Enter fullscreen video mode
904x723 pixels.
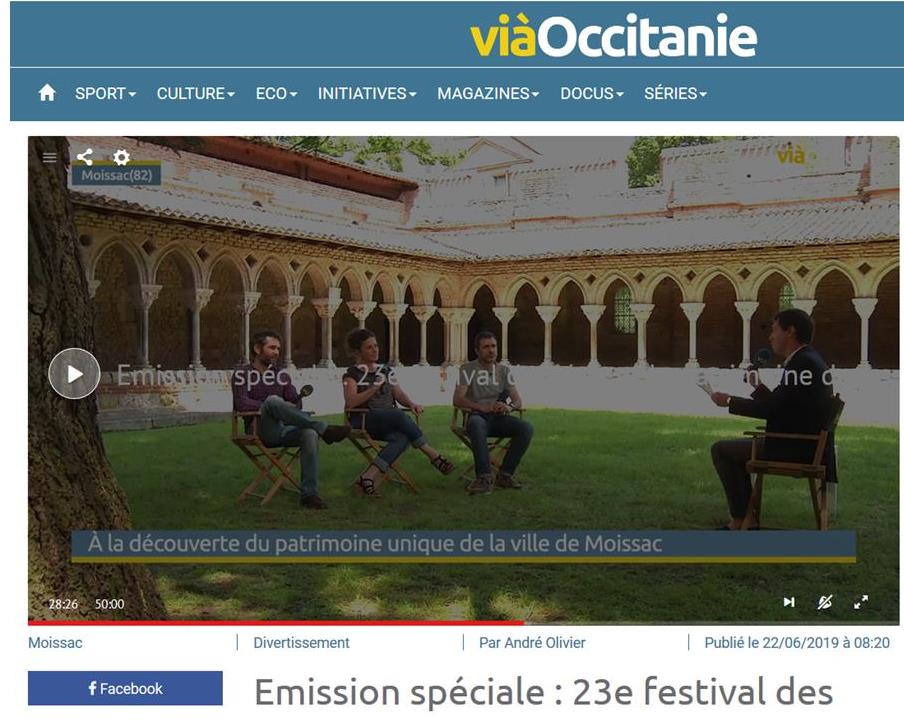[x=861, y=602]
